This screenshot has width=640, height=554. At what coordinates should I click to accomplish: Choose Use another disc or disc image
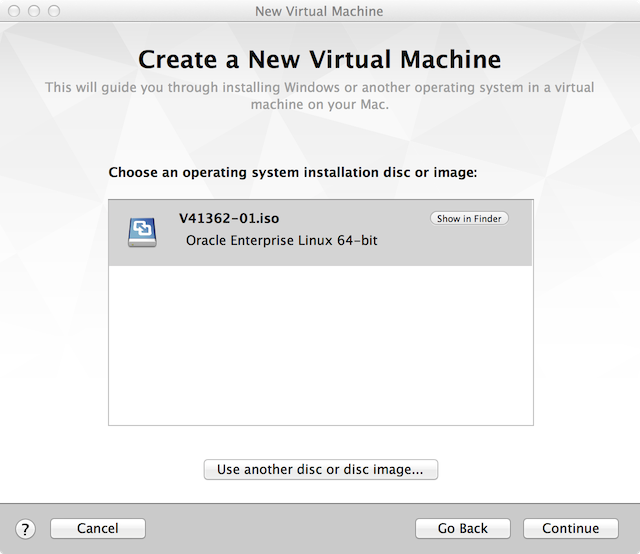point(321,469)
